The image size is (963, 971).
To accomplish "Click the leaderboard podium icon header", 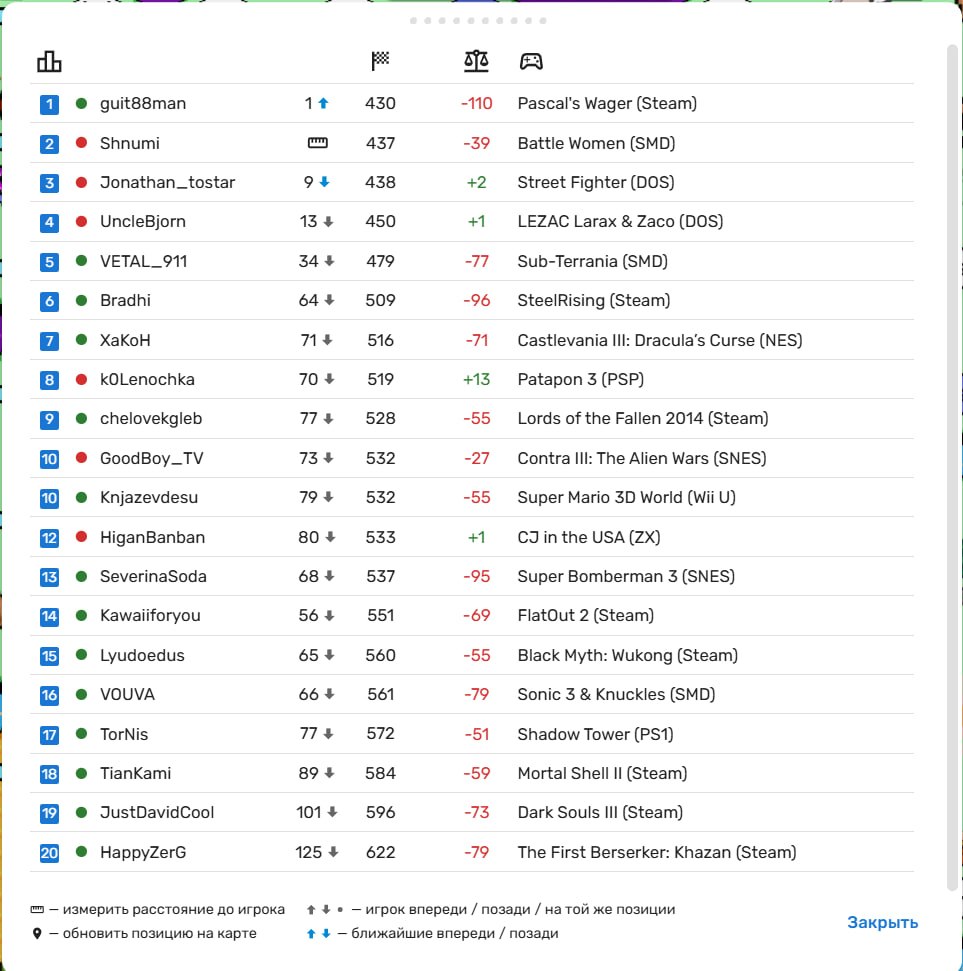I will [x=49, y=61].
